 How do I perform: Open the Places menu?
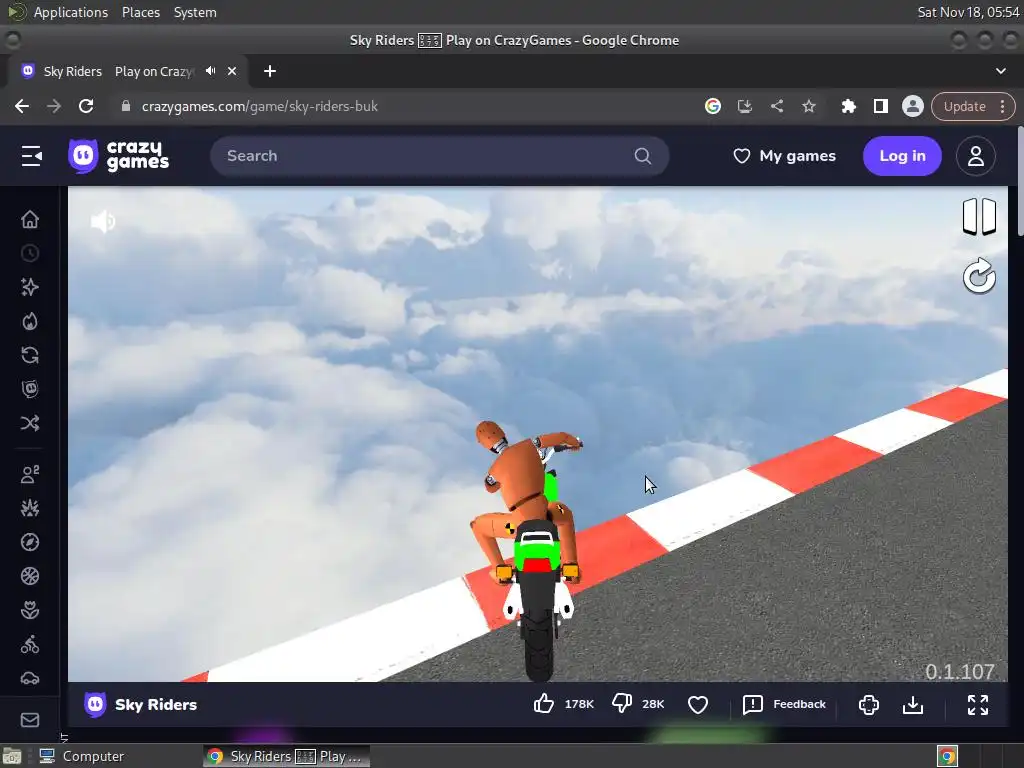coord(140,12)
